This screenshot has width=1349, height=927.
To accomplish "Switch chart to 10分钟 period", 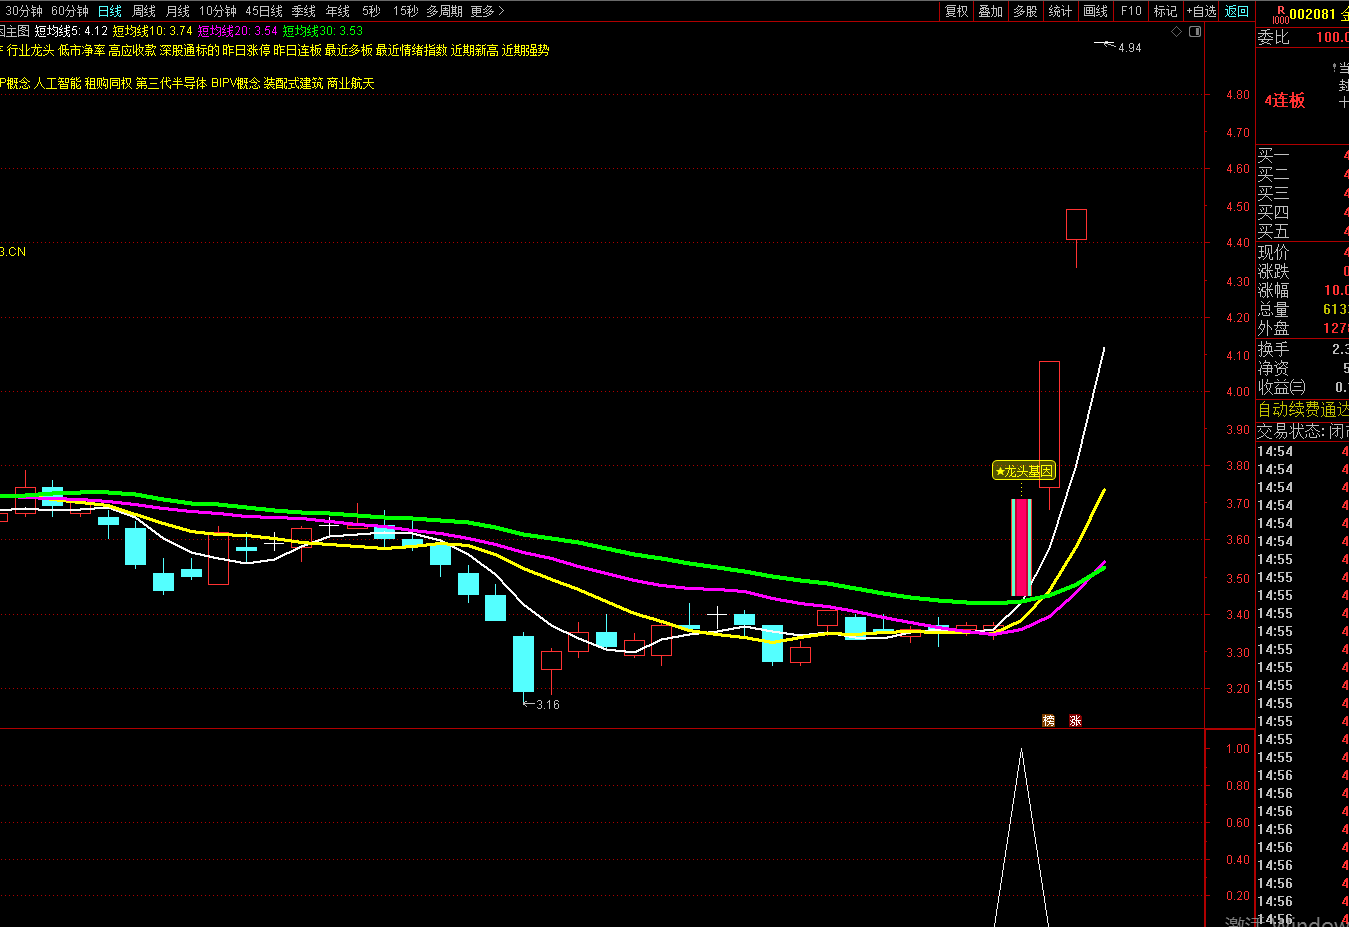I will click(218, 11).
